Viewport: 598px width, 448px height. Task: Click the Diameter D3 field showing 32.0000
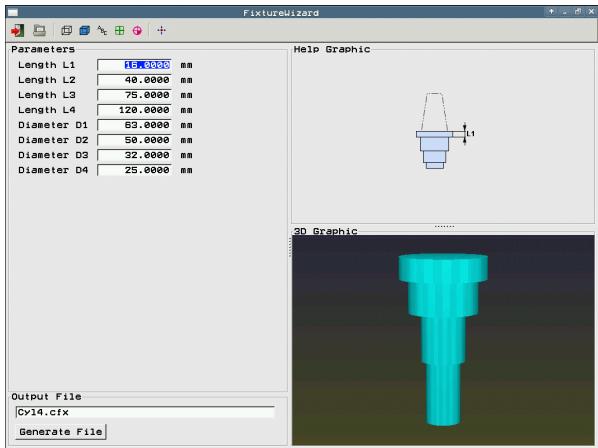pyautogui.click(x=134, y=155)
